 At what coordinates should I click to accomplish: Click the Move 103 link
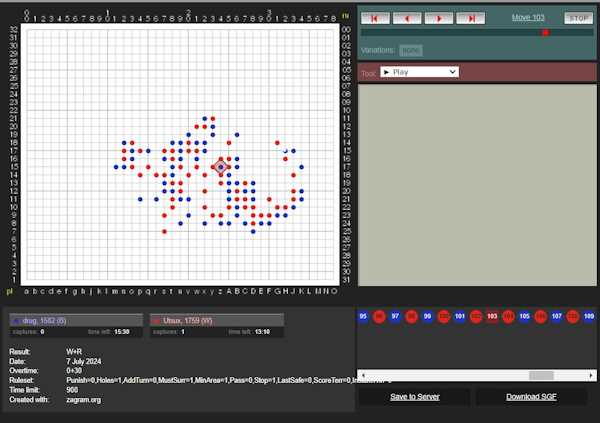(x=527, y=18)
